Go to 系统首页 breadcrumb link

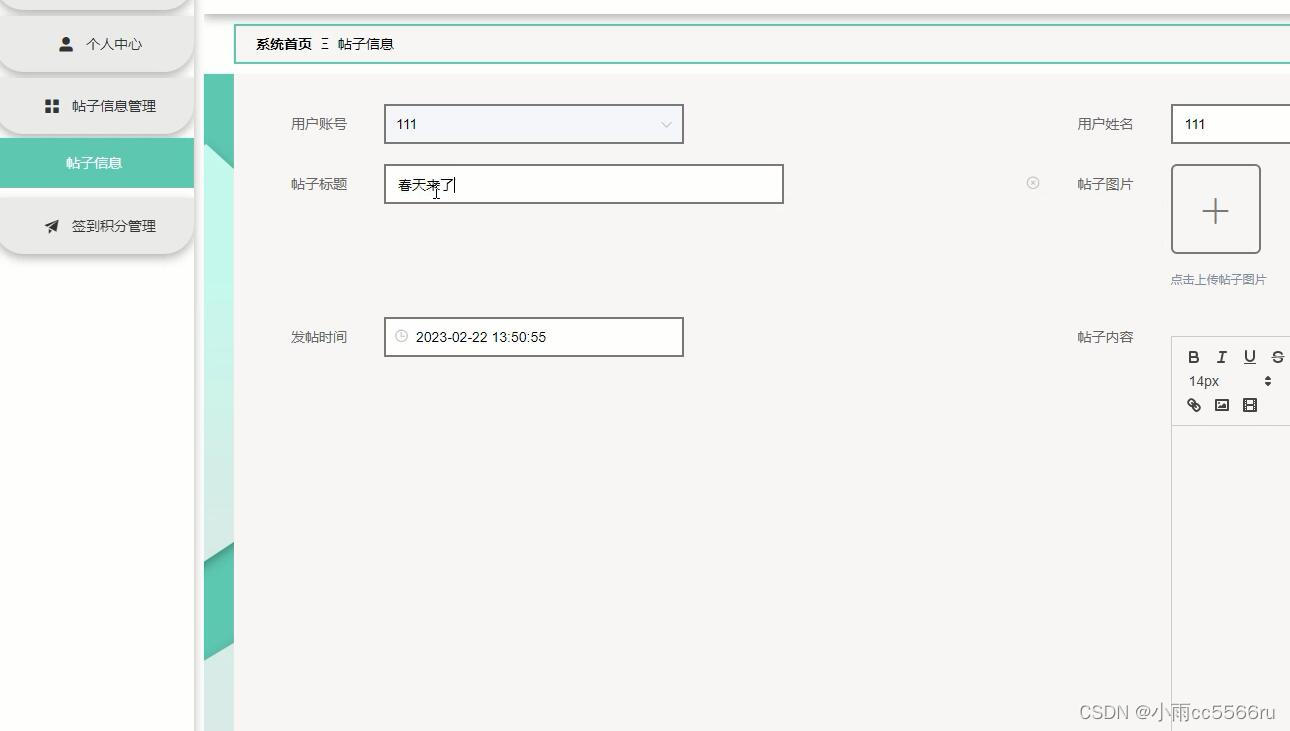[284, 44]
